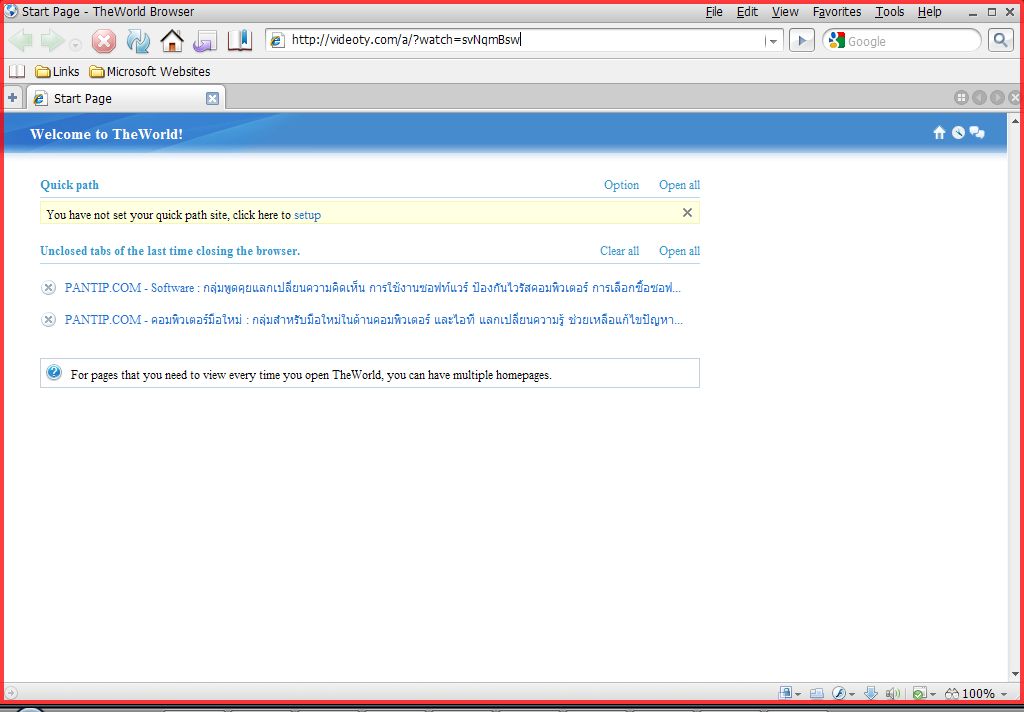1024x712 pixels.
Task: Open the navigation history dropdown arrow
Action: (x=75, y=44)
